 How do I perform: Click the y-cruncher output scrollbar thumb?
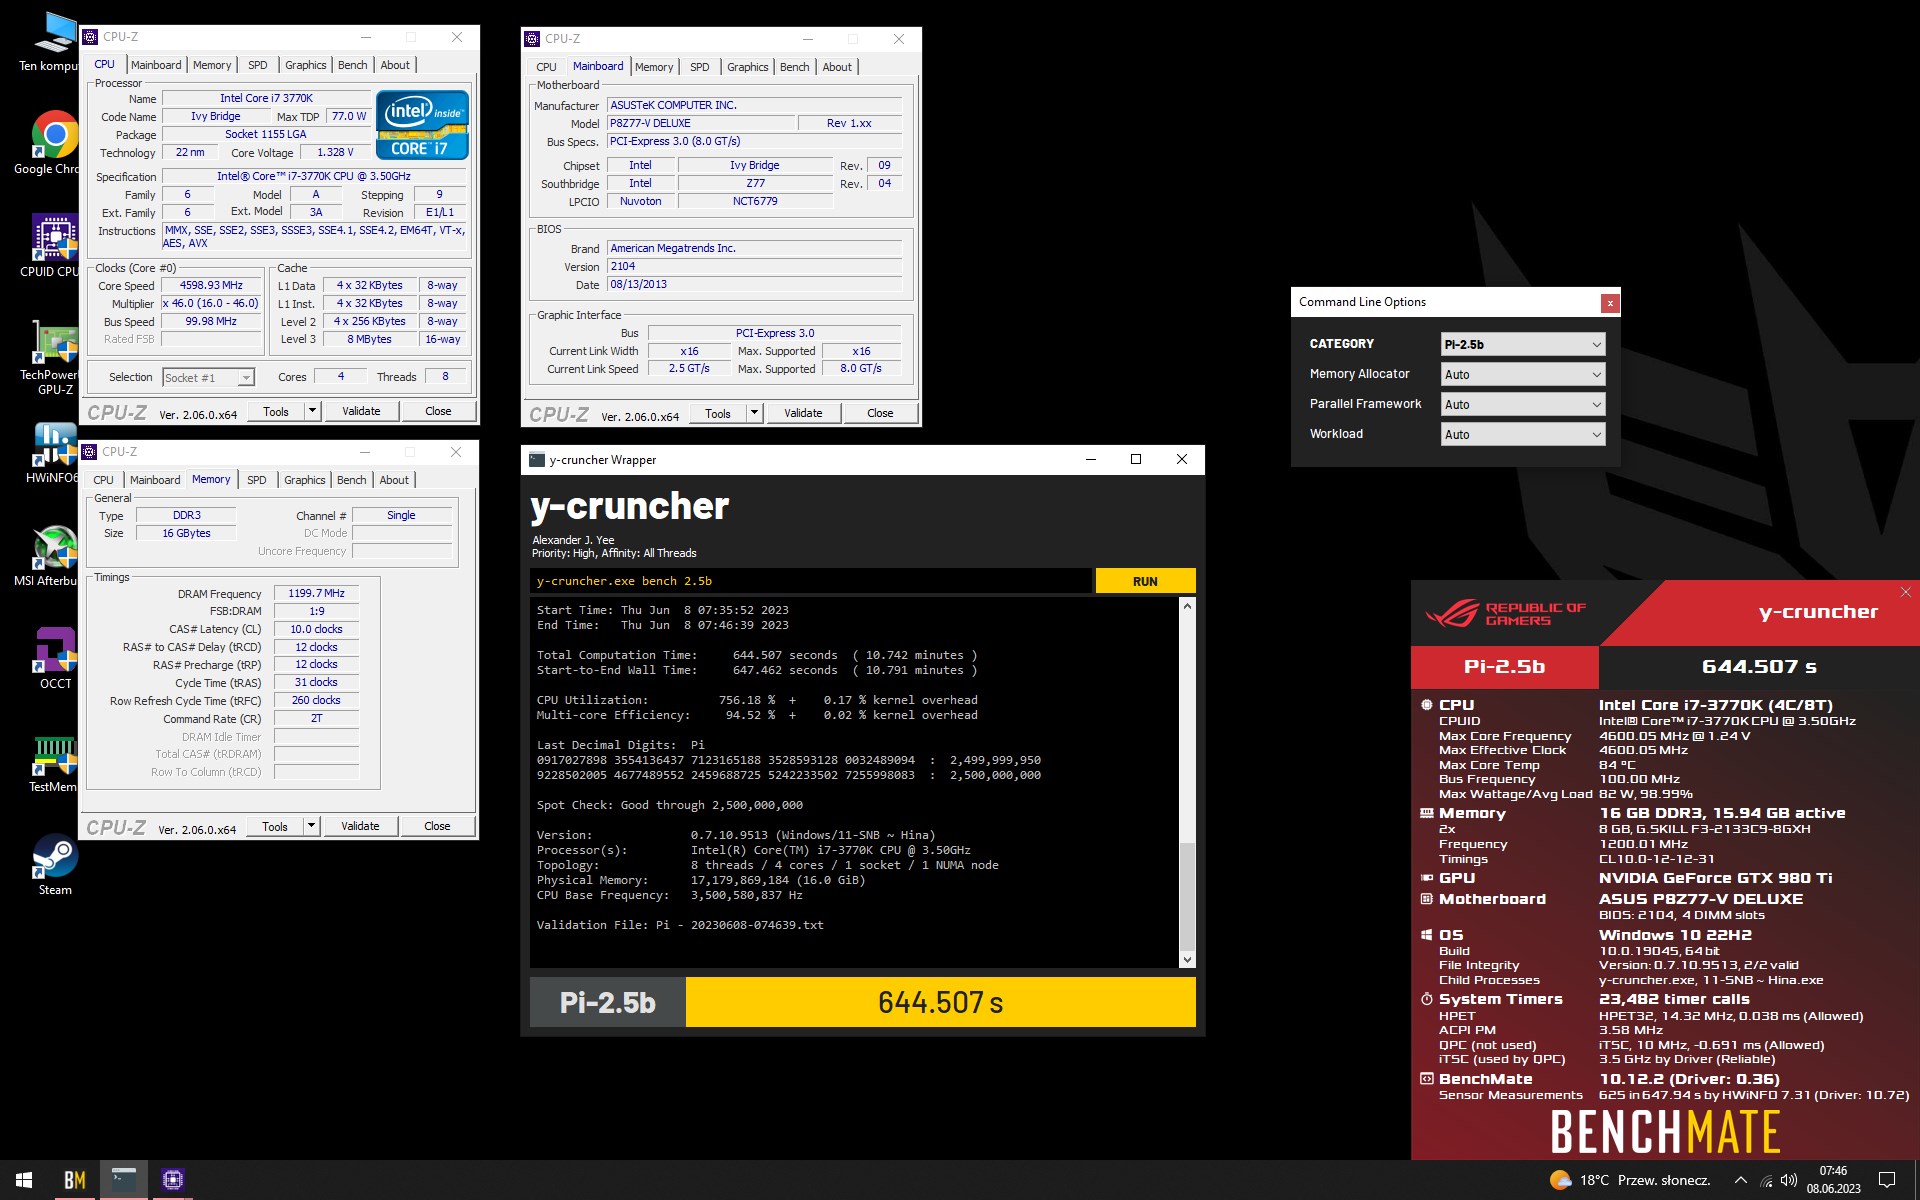[1187, 897]
